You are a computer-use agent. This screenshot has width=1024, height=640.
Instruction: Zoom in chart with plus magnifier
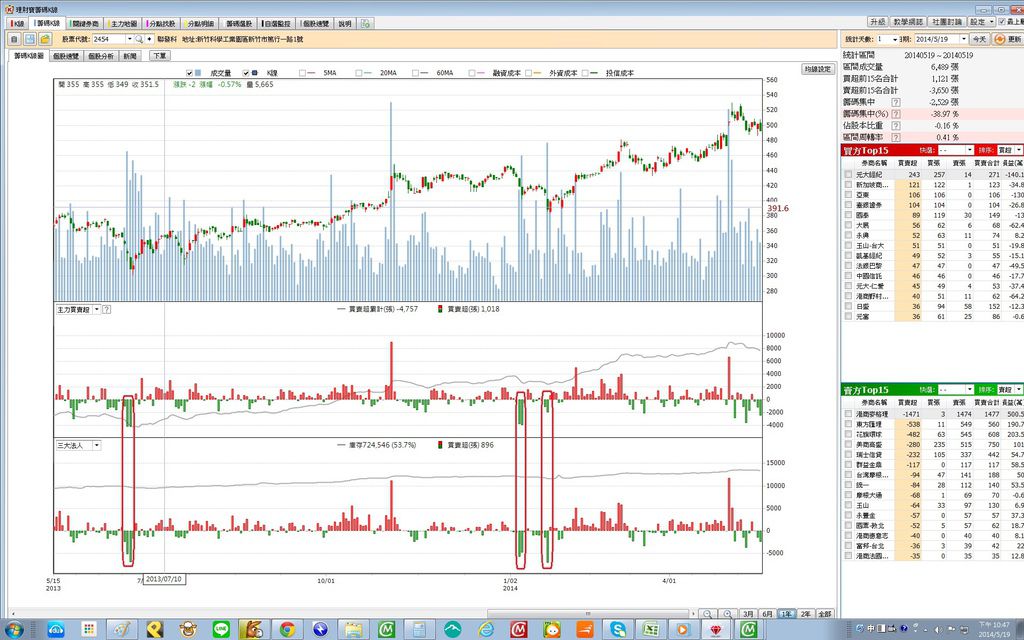tap(727, 615)
